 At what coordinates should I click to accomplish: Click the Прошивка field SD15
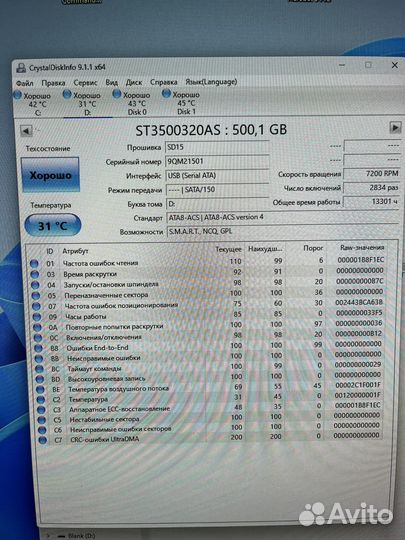coord(217,147)
